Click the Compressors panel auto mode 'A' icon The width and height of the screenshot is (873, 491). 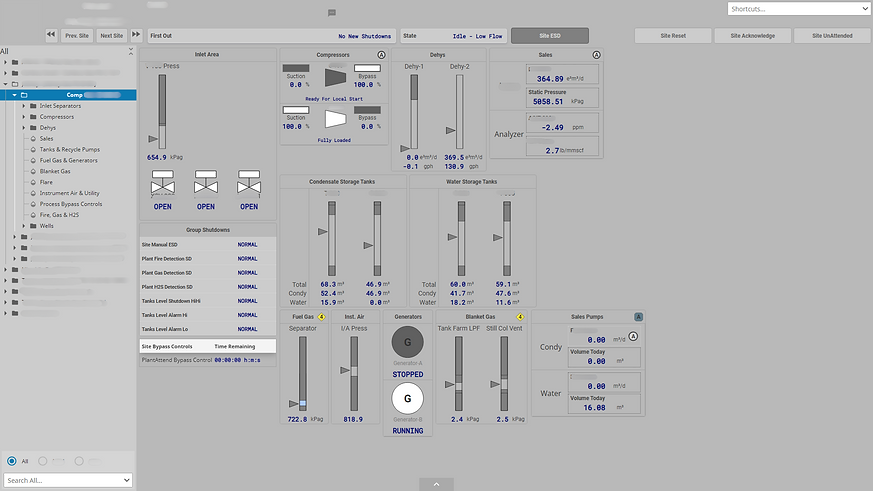381,55
